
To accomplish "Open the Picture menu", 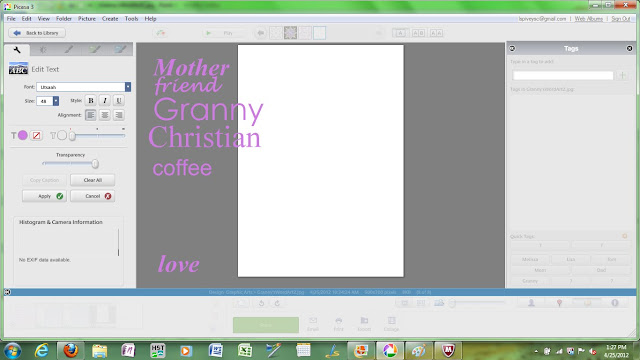I will point(87,19).
